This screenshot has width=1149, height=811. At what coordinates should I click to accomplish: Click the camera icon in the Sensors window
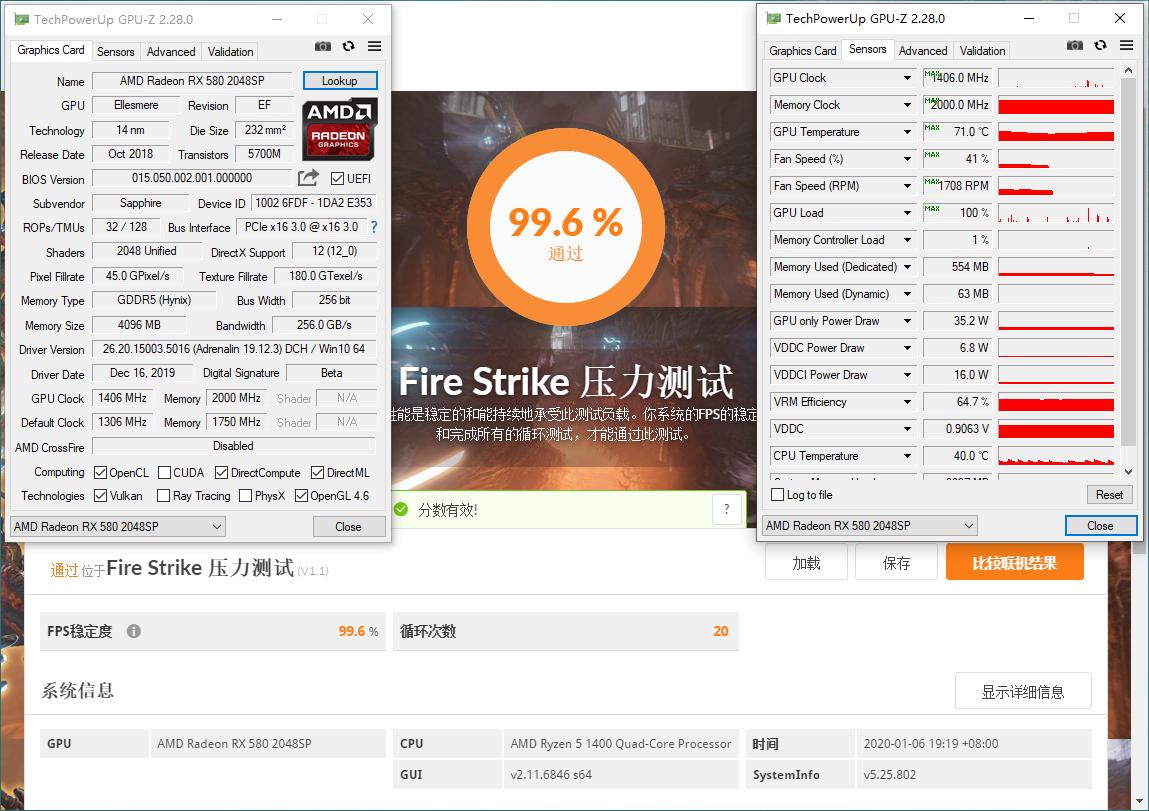pos(1074,45)
